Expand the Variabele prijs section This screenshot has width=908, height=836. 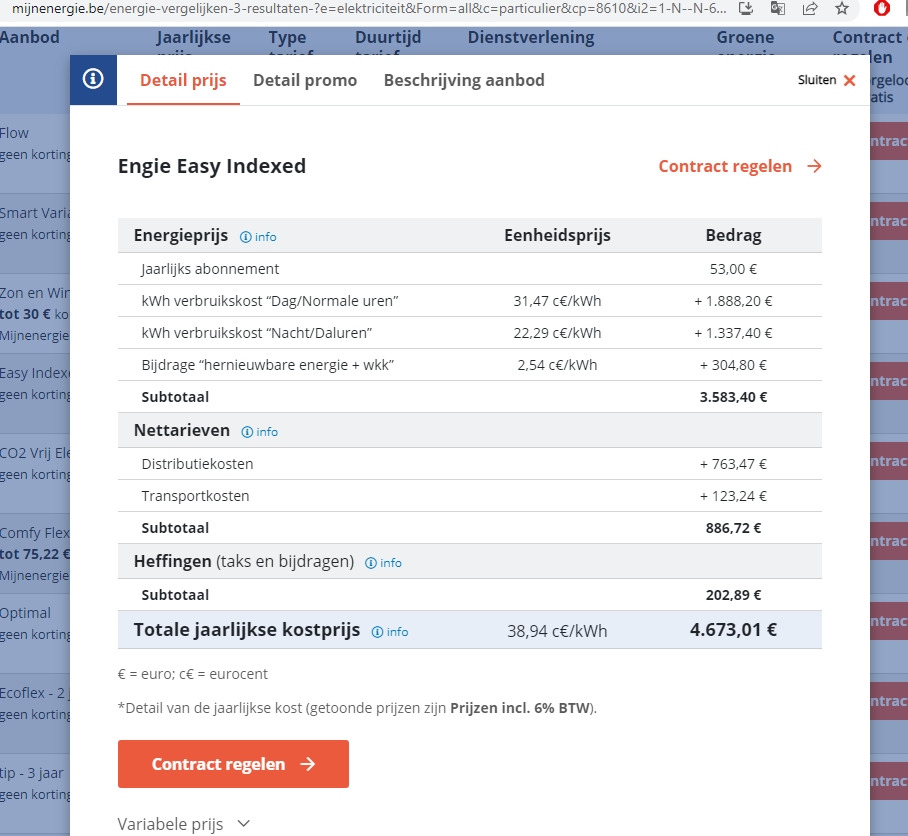184,824
